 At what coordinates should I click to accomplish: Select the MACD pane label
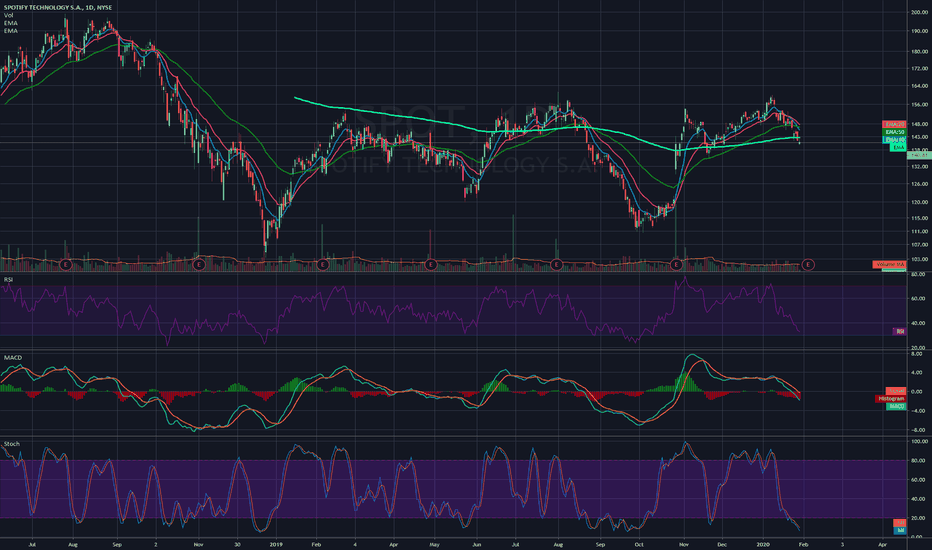12,358
